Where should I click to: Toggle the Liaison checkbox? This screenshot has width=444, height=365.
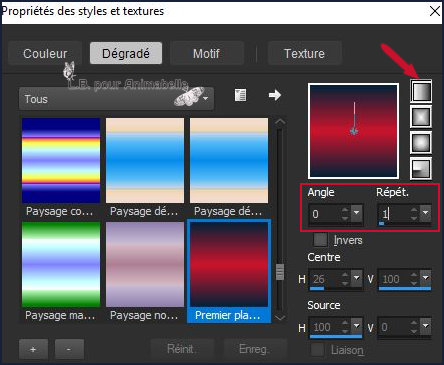click(317, 350)
